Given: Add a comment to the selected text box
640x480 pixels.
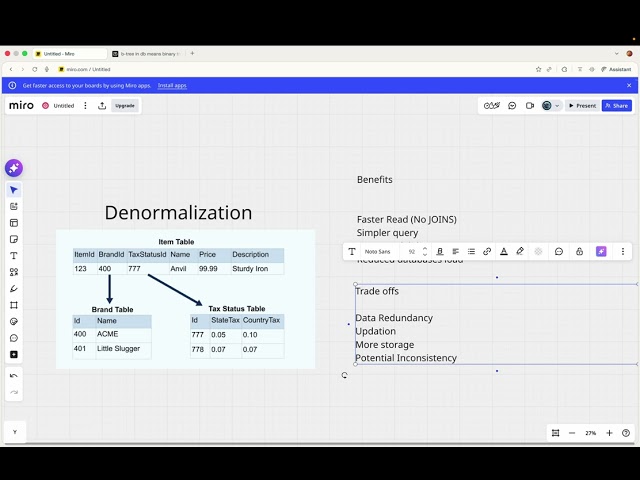Looking at the screenshot, I should tap(559, 251).
